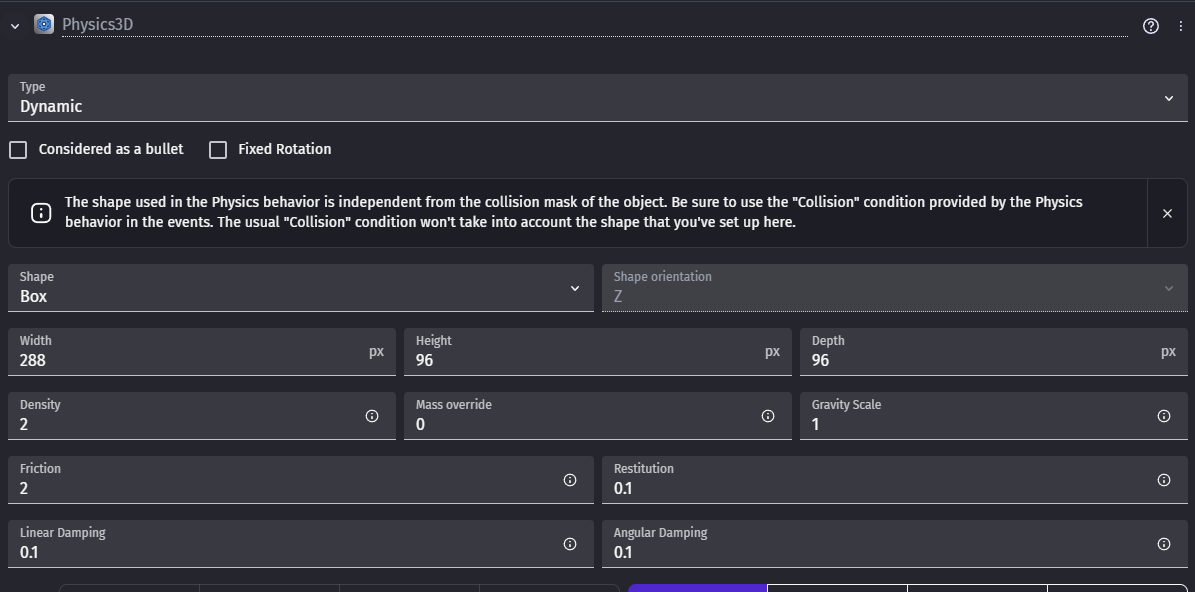Click the Restitution info icon
The height and width of the screenshot is (592, 1195).
click(x=1164, y=480)
